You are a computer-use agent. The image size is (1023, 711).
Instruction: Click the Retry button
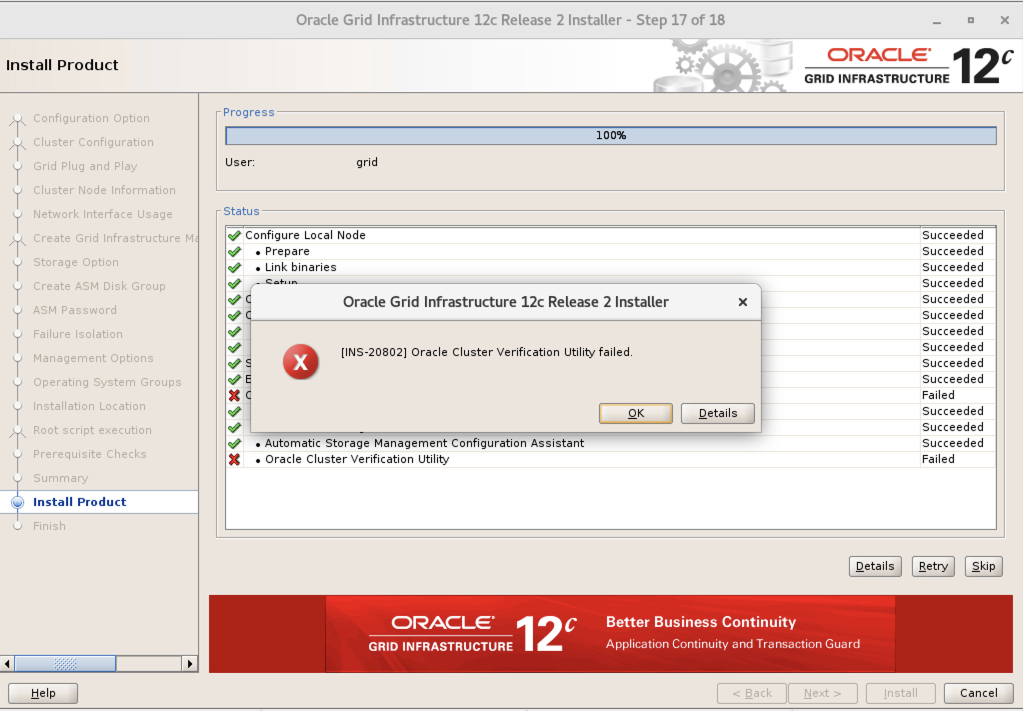coord(933,566)
